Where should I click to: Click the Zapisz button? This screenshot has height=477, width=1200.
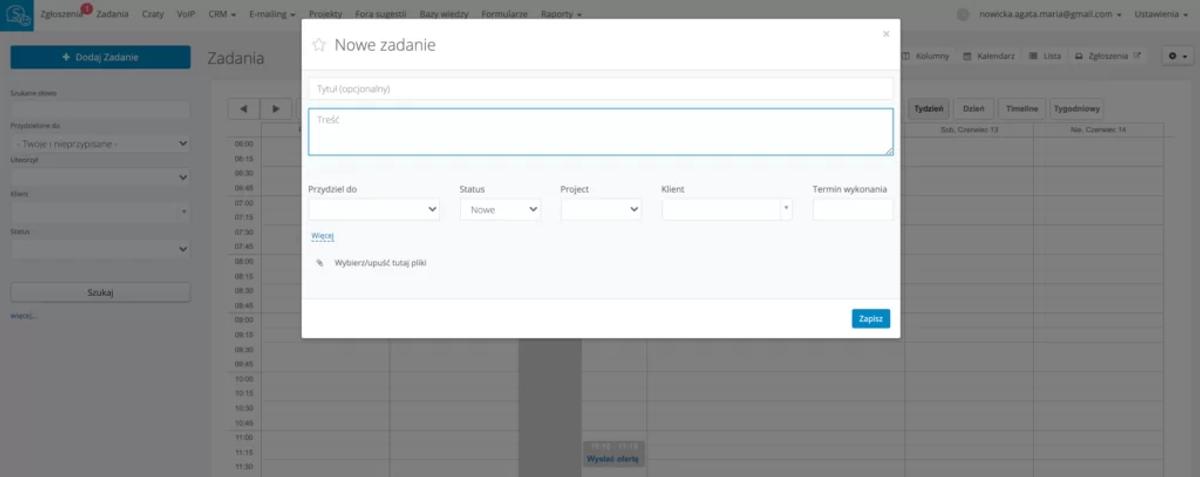click(x=871, y=318)
